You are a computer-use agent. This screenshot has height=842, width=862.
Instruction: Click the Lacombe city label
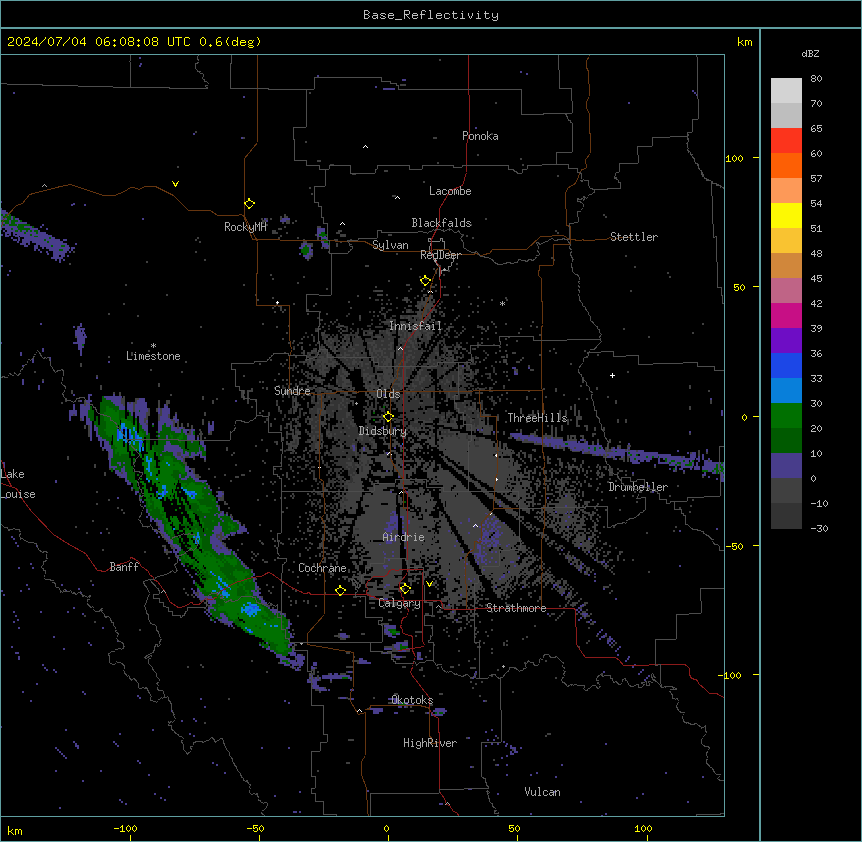click(x=450, y=191)
